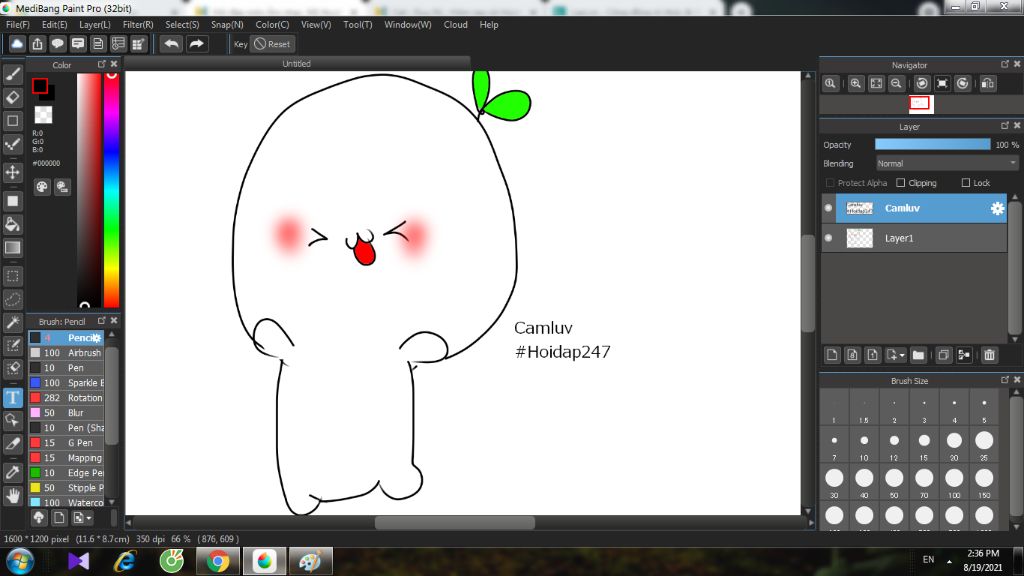1024x576 pixels.
Task: Select the rectangular Select tool
Action: 12,276
